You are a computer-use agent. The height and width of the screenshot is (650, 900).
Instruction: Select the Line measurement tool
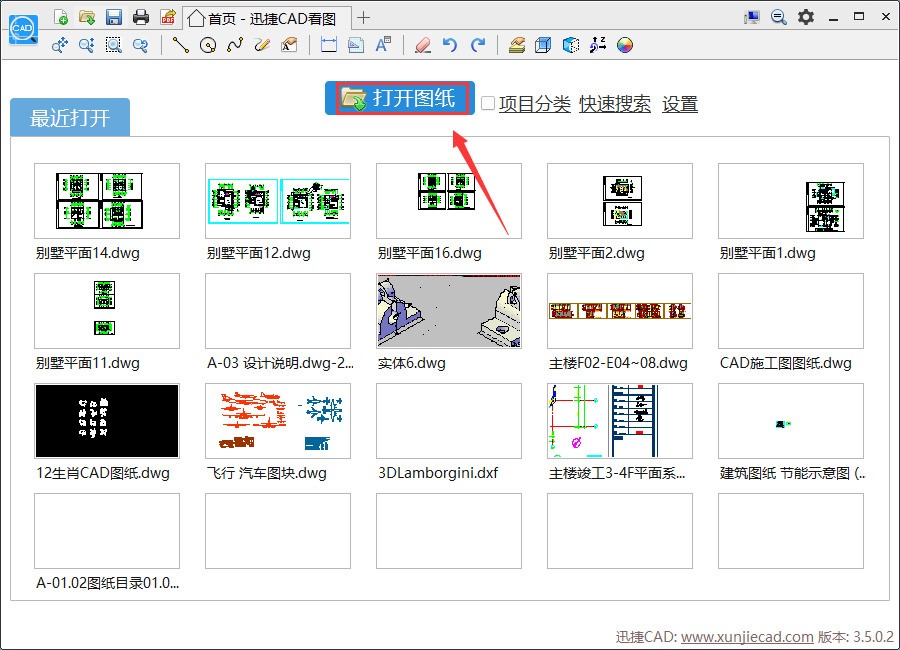[180, 44]
